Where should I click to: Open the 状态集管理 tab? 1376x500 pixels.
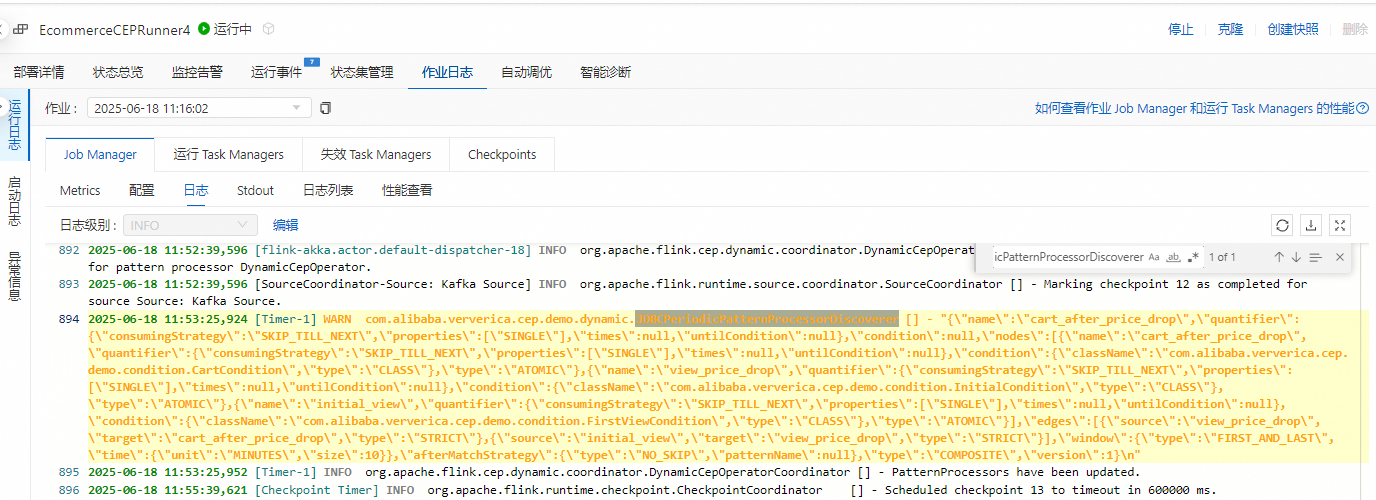pyautogui.click(x=362, y=72)
